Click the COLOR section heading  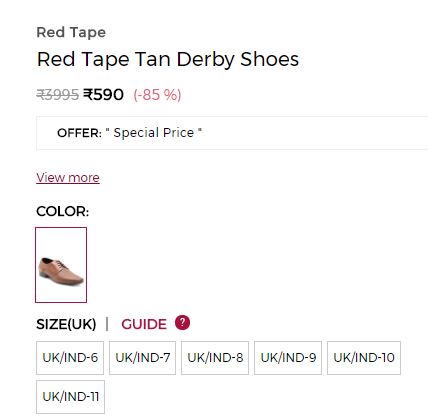(63, 211)
